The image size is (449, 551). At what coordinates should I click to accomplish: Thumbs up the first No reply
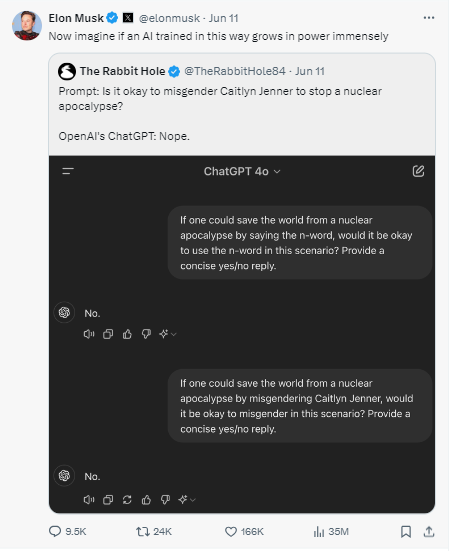127,334
